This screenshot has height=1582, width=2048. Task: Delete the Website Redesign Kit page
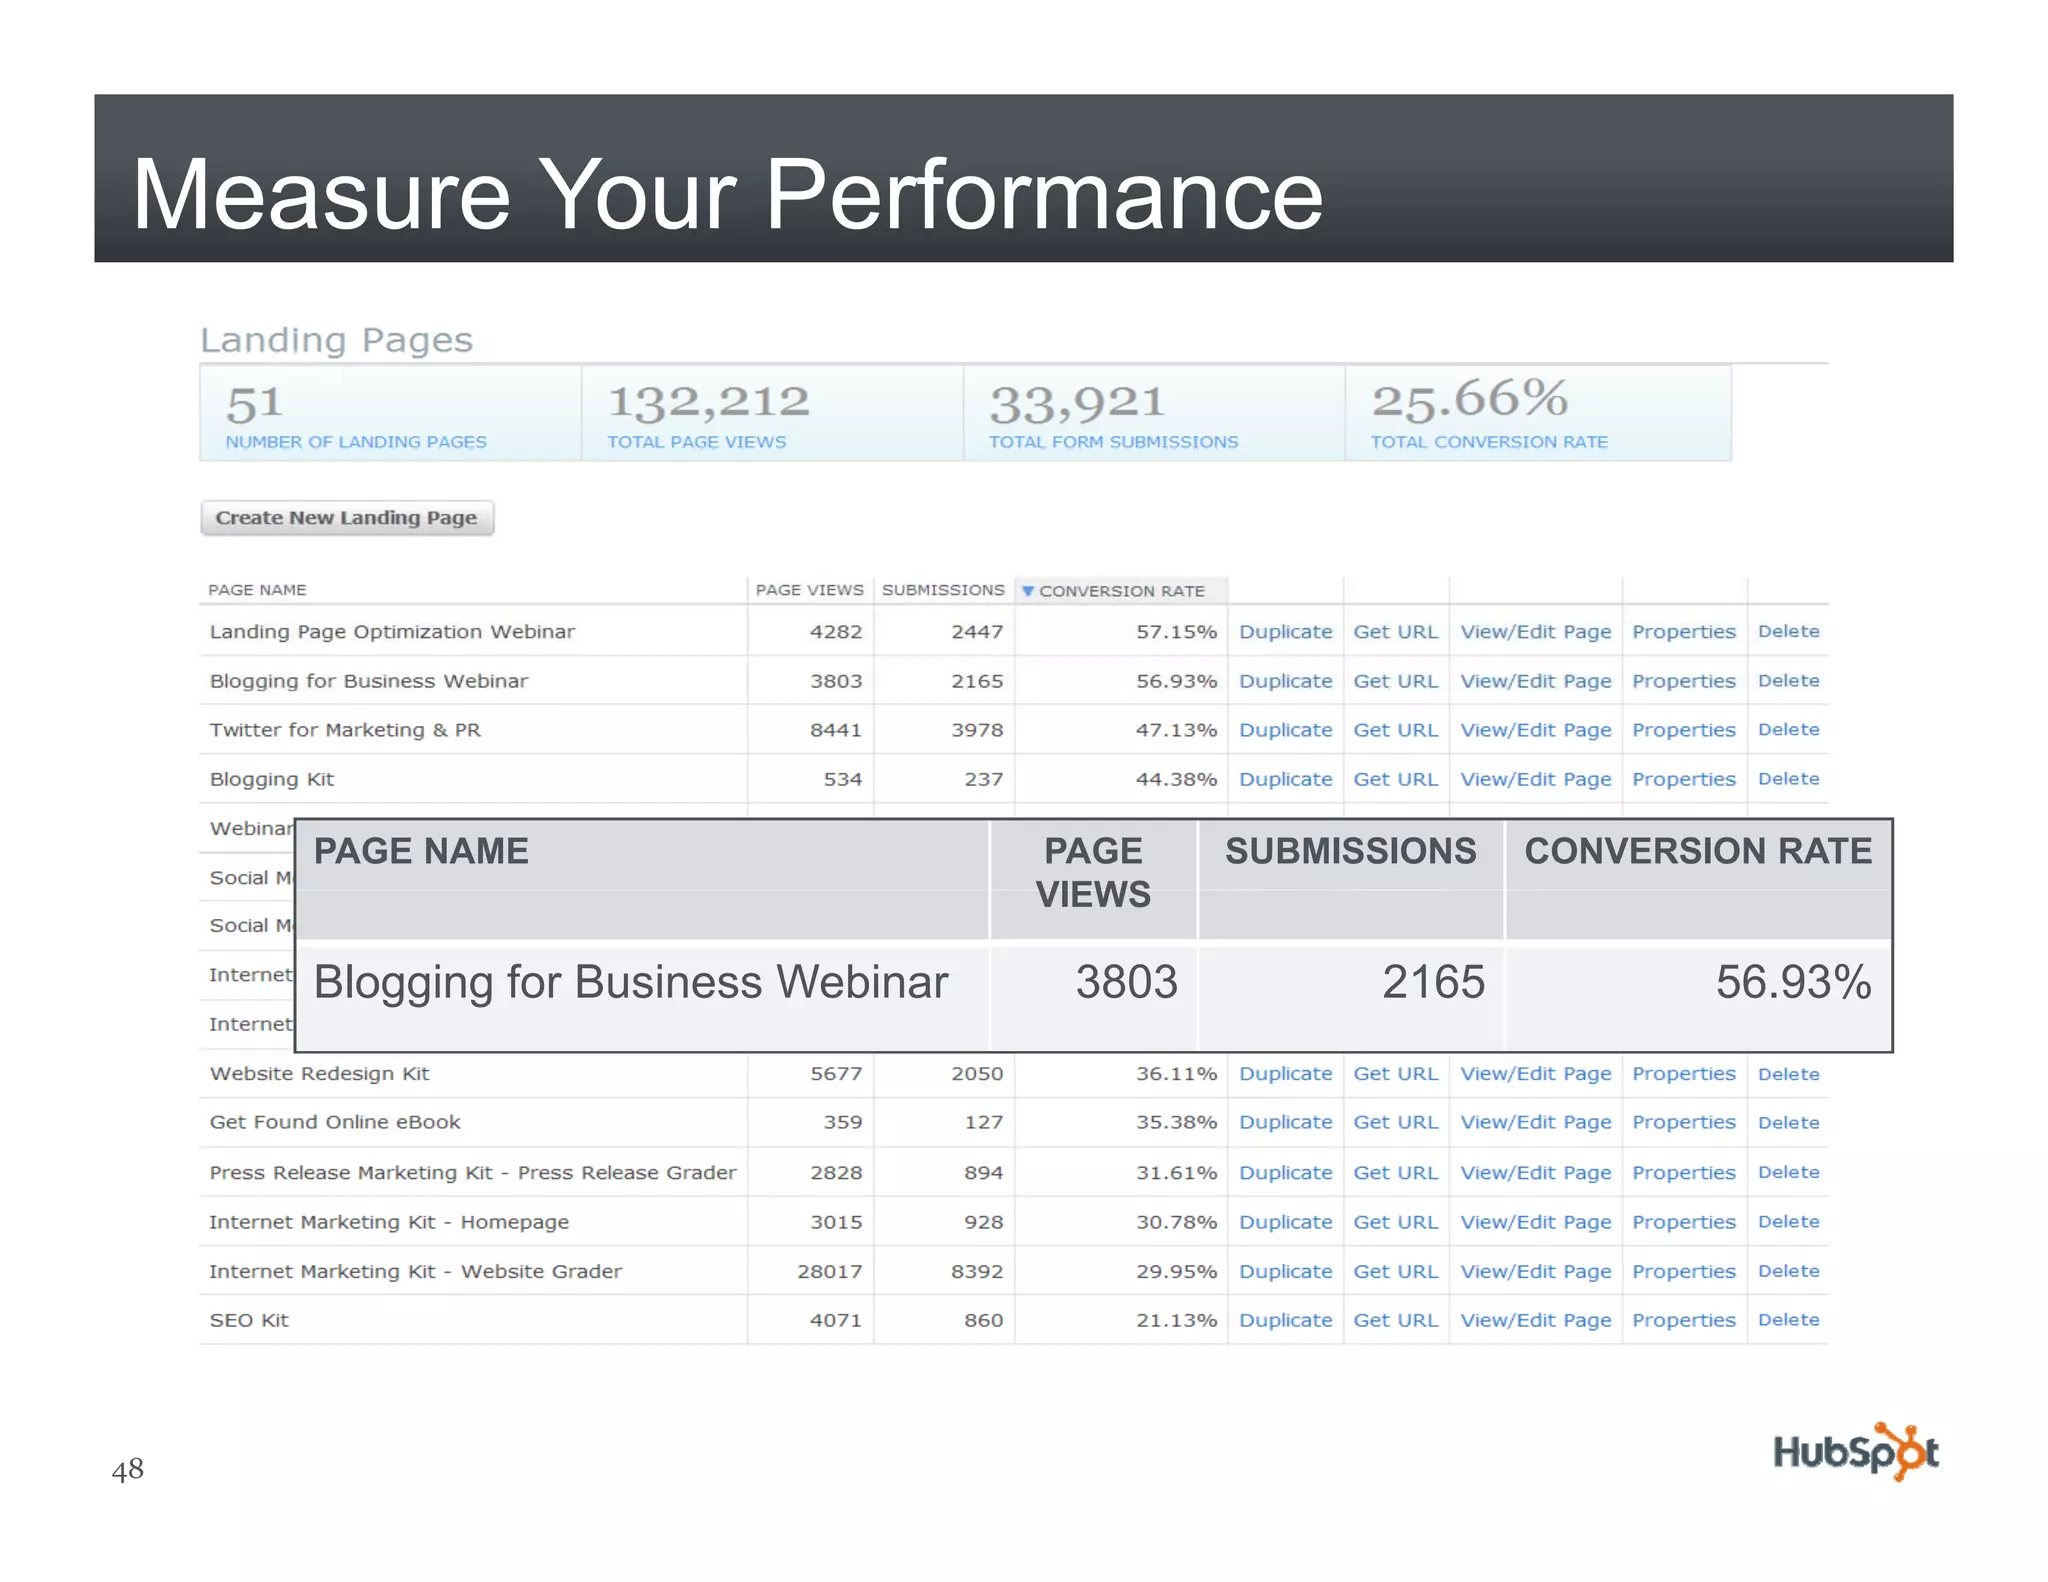pos(1788,1074)
